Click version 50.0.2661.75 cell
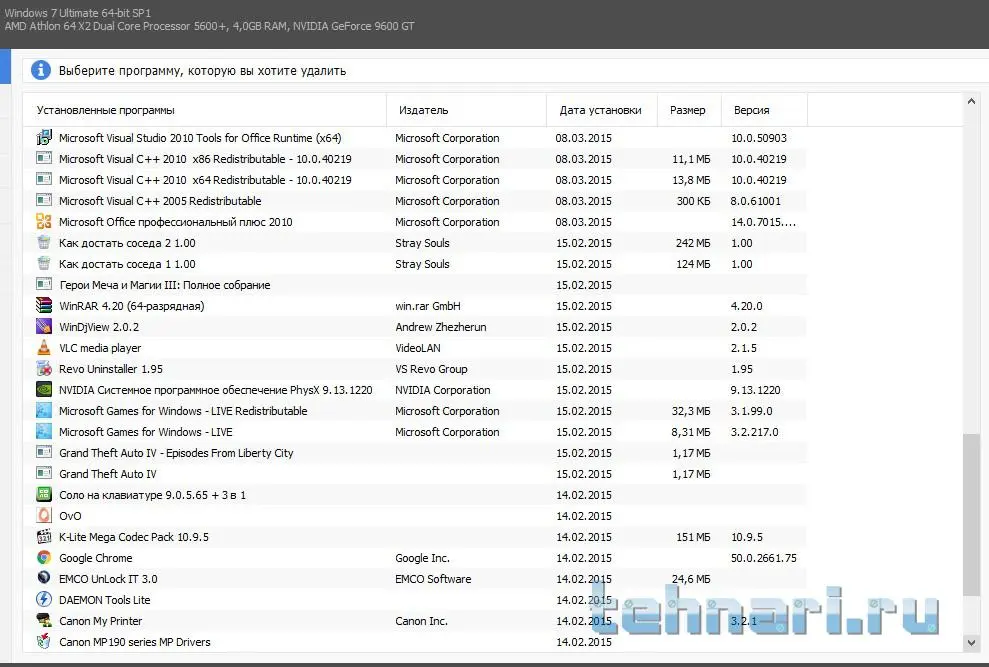This screenshot has height=667, width=989. (763, 558)
